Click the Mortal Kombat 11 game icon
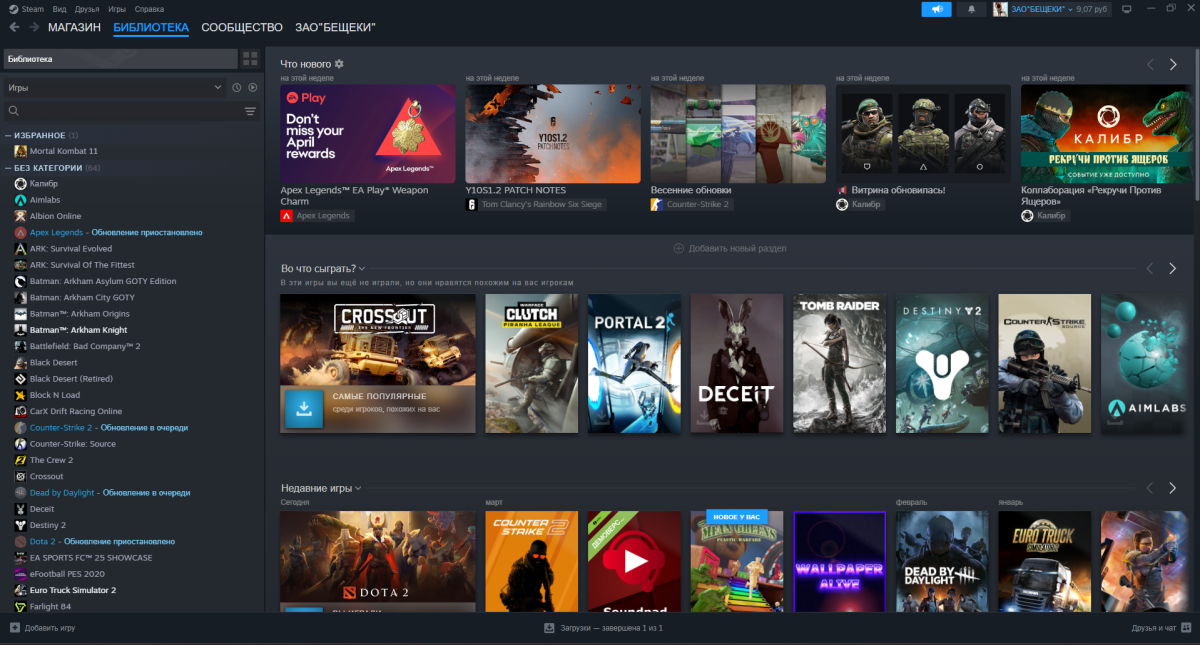 (20, 151)
